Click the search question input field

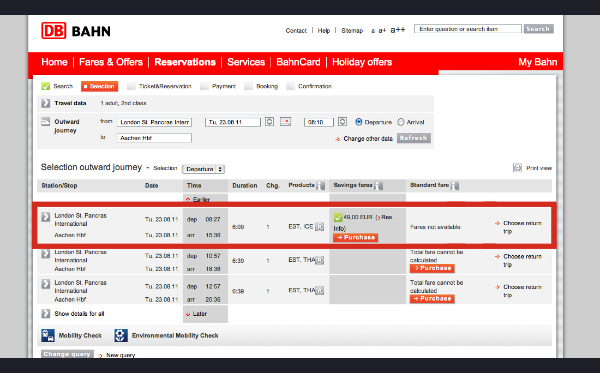(468, 29)
